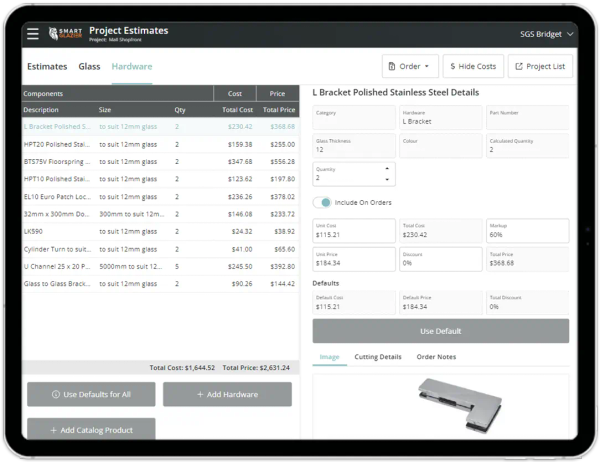Screen dimensions: 600x462
Task: Edit the Unit Cost field
Action: [354, 231]
